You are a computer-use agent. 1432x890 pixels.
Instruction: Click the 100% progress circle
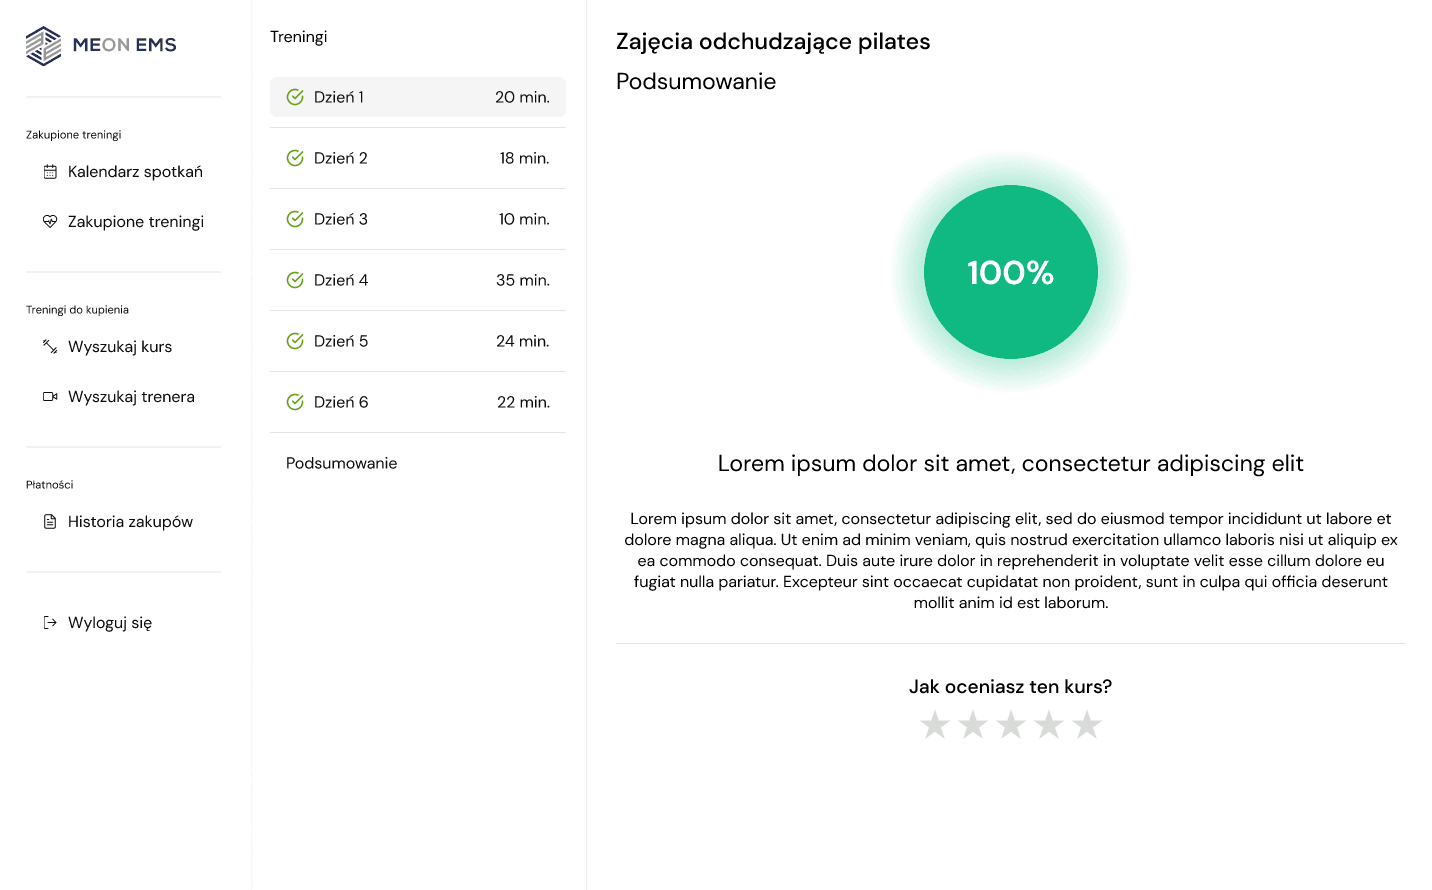tap(1010, 272)
